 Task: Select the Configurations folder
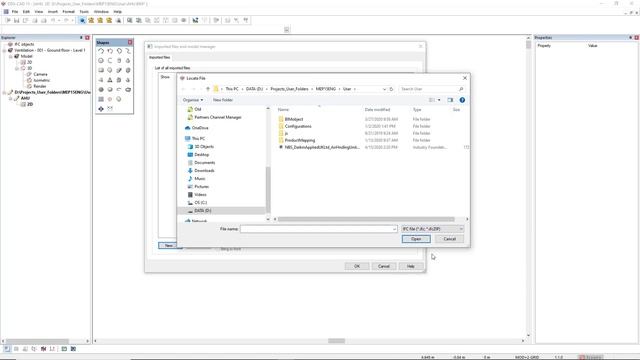pos(298,126)
